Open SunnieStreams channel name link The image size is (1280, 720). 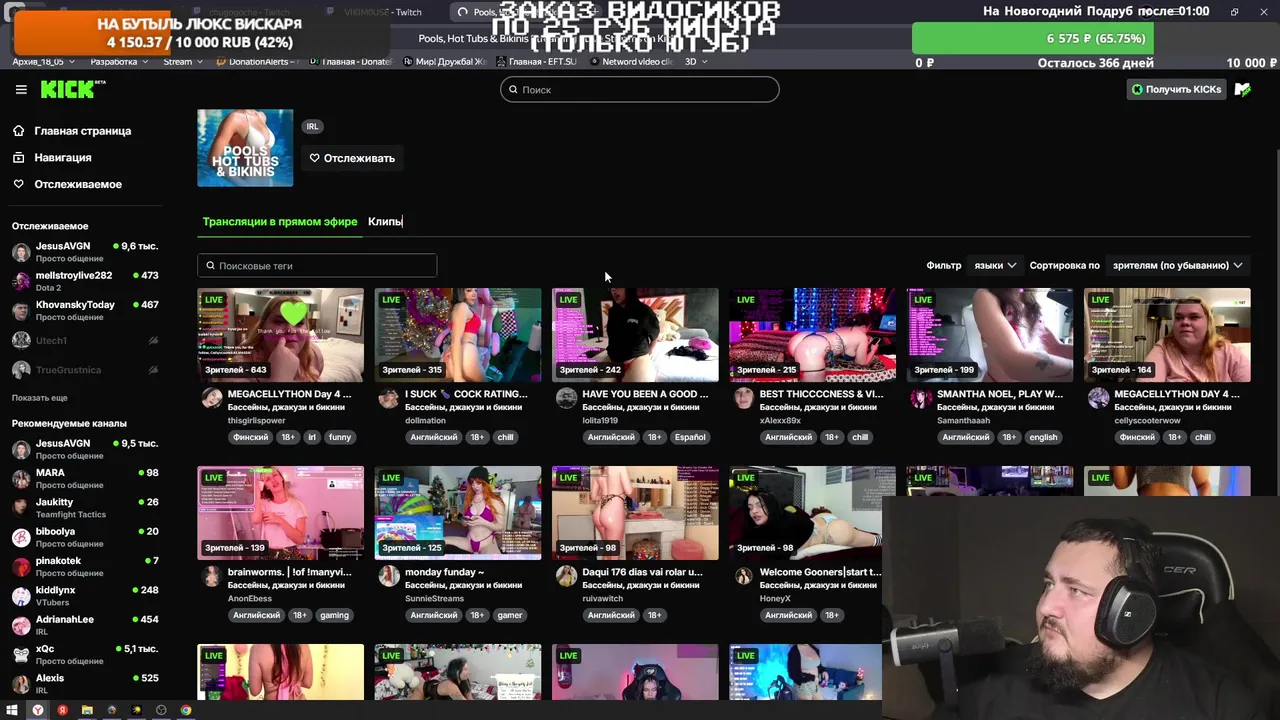[434, 599]
